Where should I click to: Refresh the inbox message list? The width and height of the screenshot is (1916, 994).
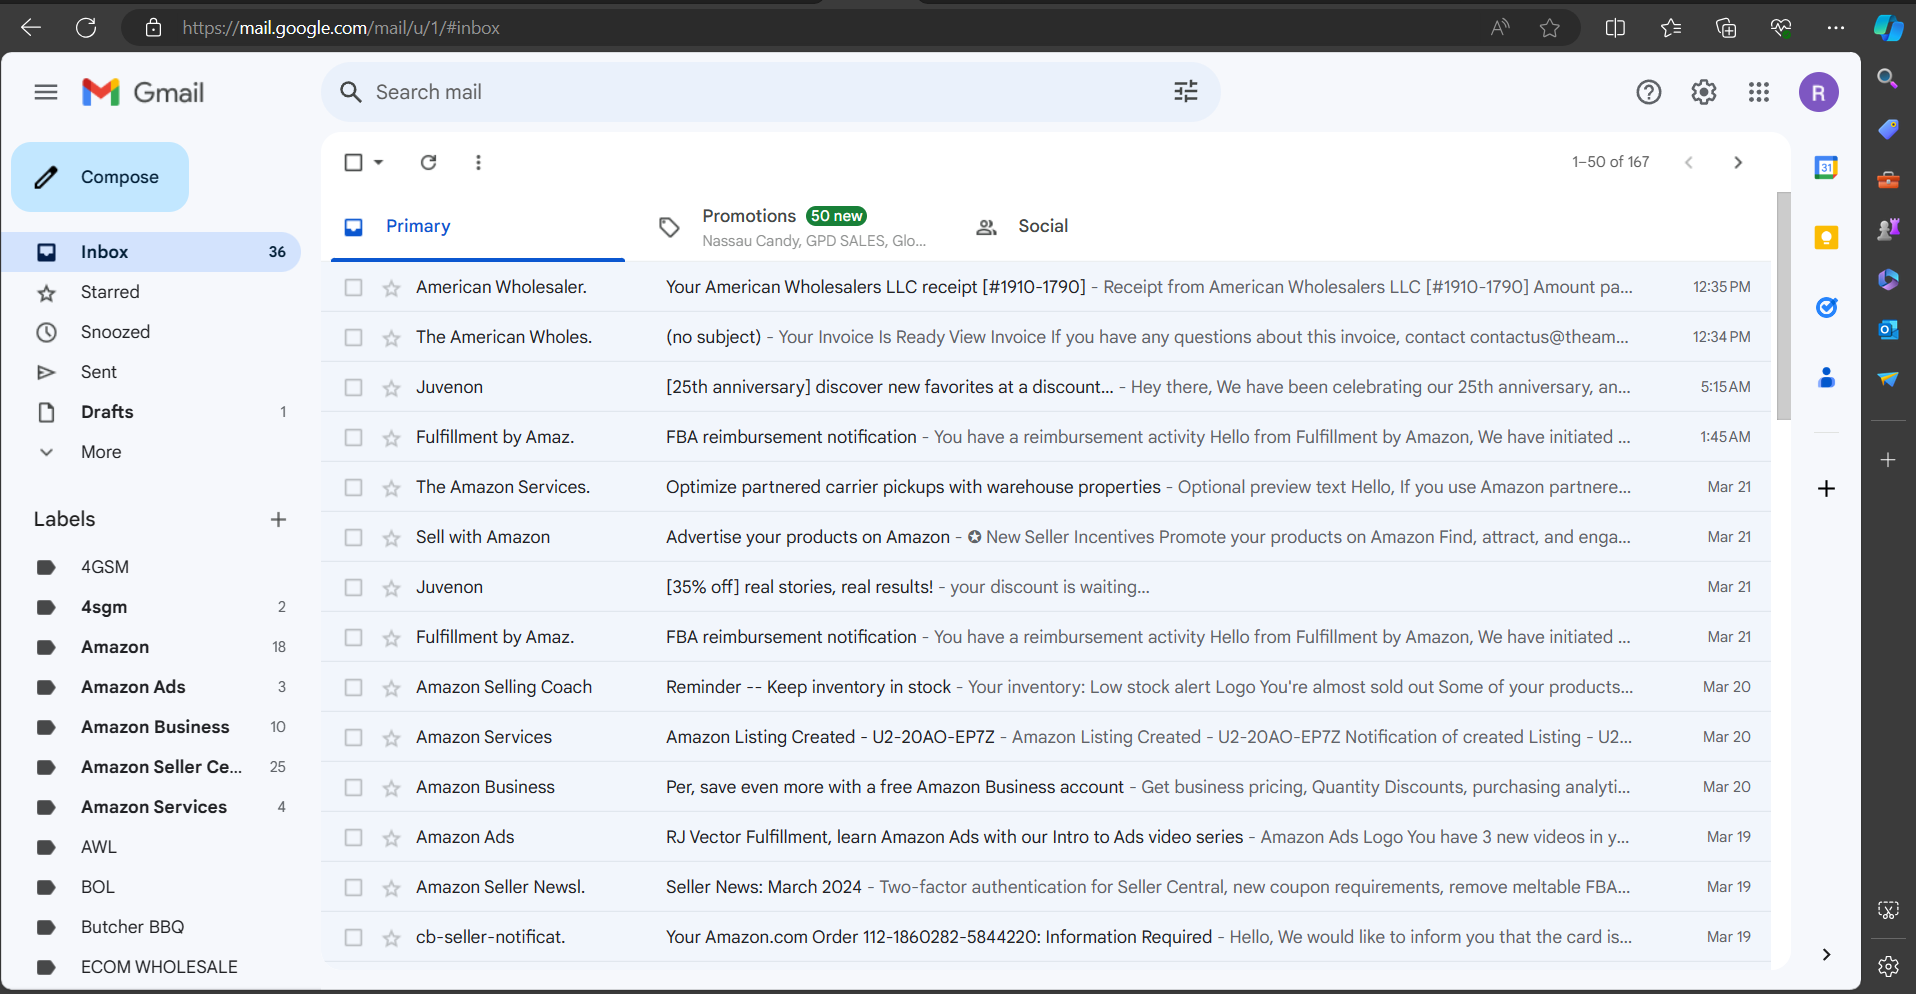tap(429, 162)
